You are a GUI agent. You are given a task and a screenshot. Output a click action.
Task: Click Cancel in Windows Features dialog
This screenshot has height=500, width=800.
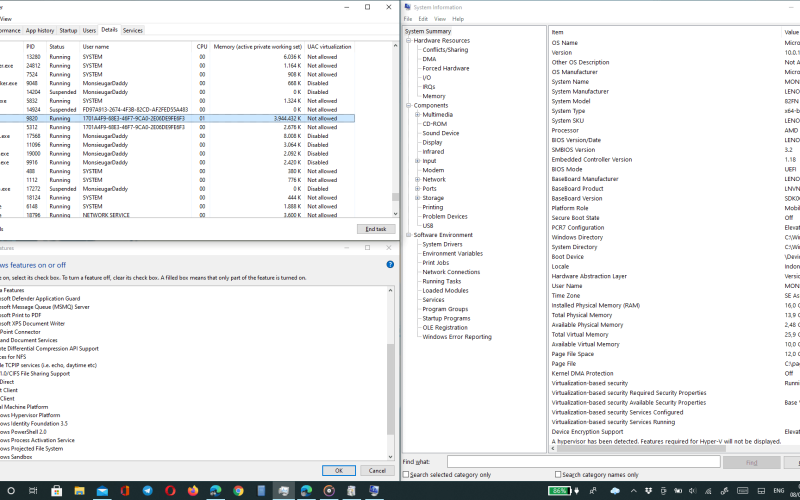pos(377,470)
